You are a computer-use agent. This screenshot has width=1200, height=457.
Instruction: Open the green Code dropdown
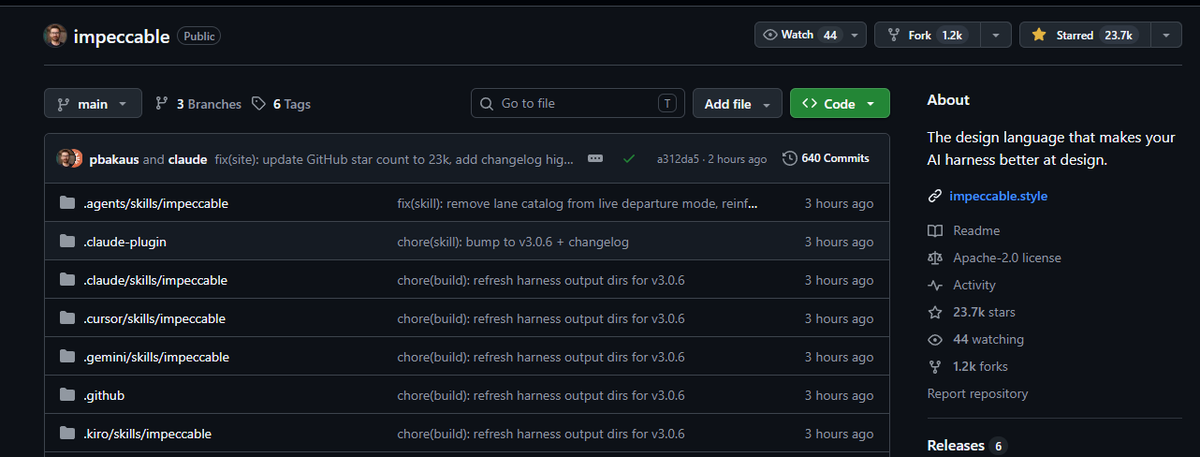(839, 104)
